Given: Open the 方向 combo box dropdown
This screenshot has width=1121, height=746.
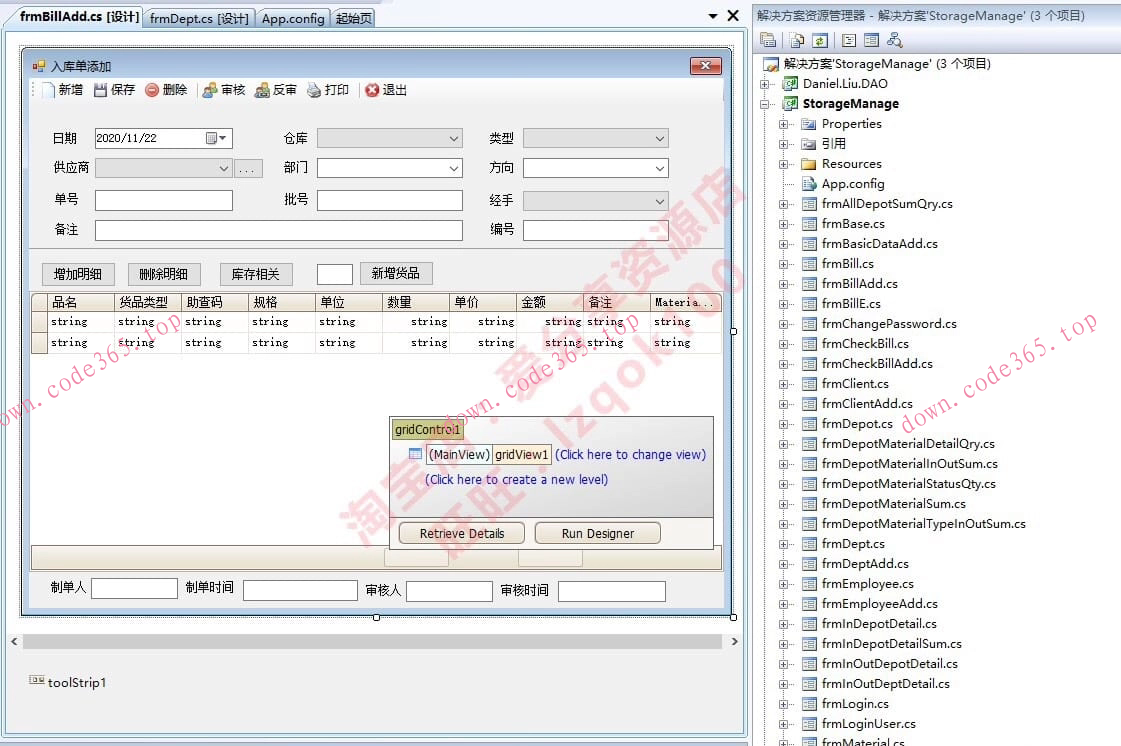Looking at the screenshot, I should (660, 169).
